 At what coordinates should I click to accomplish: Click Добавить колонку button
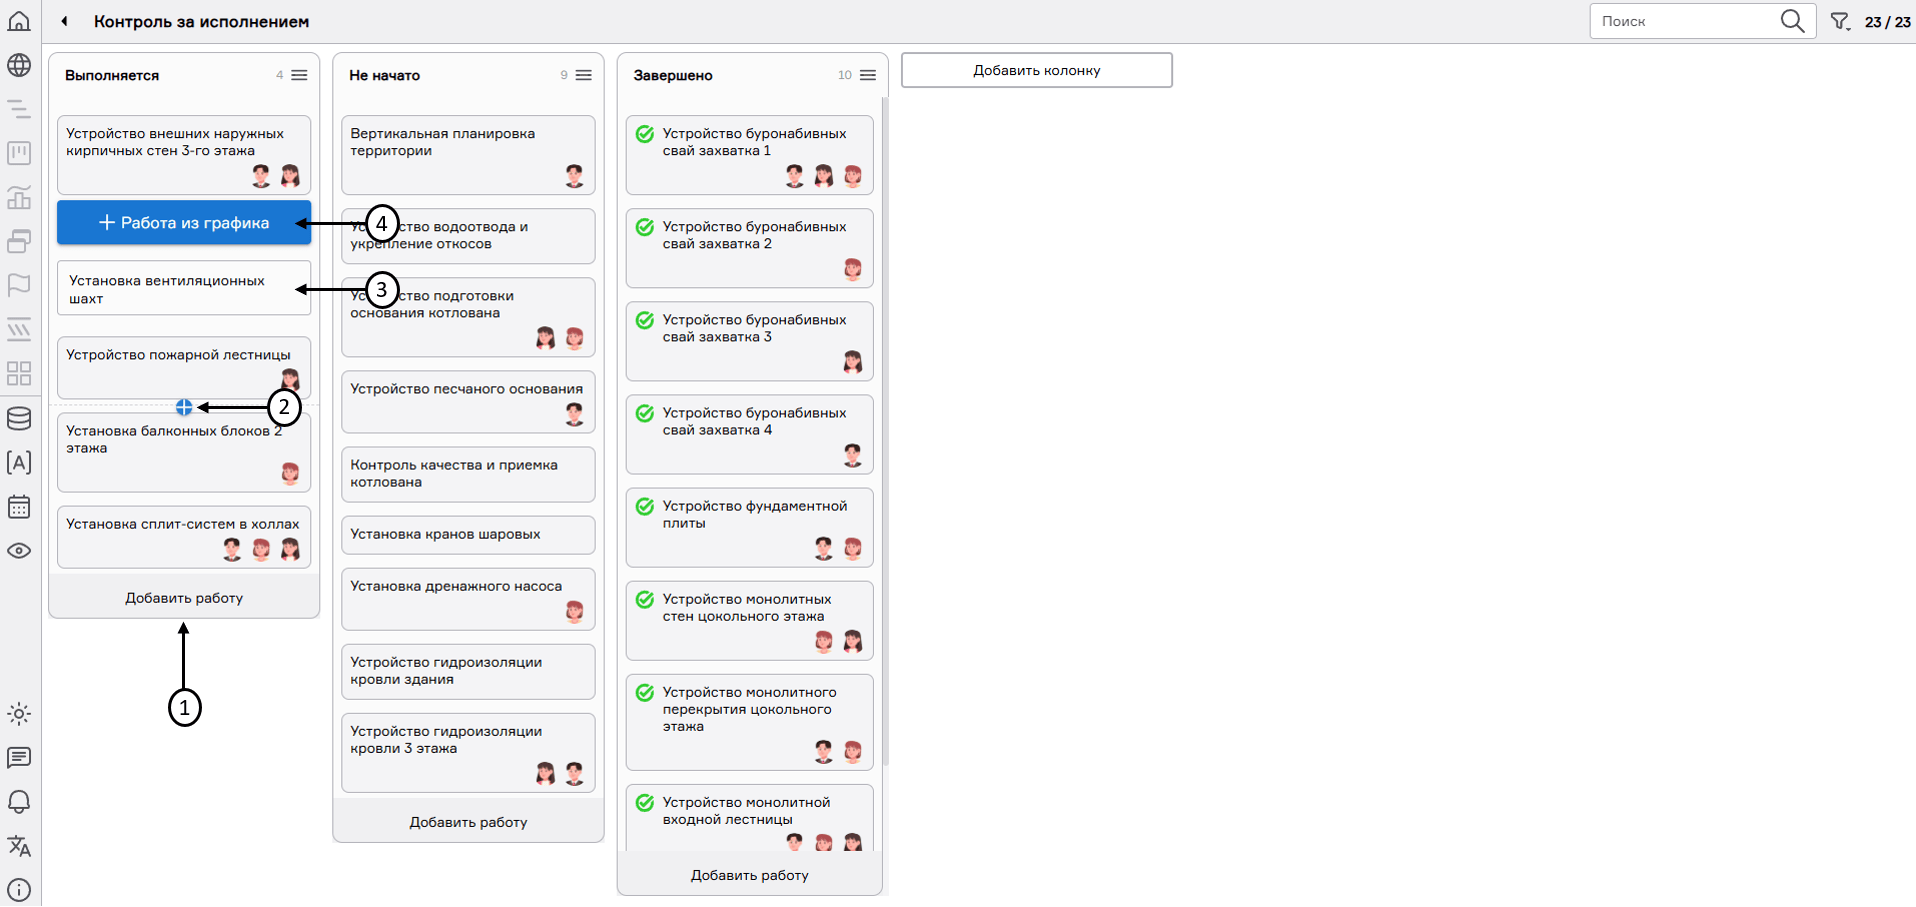pyautogui.click(x=1036, y=70)
